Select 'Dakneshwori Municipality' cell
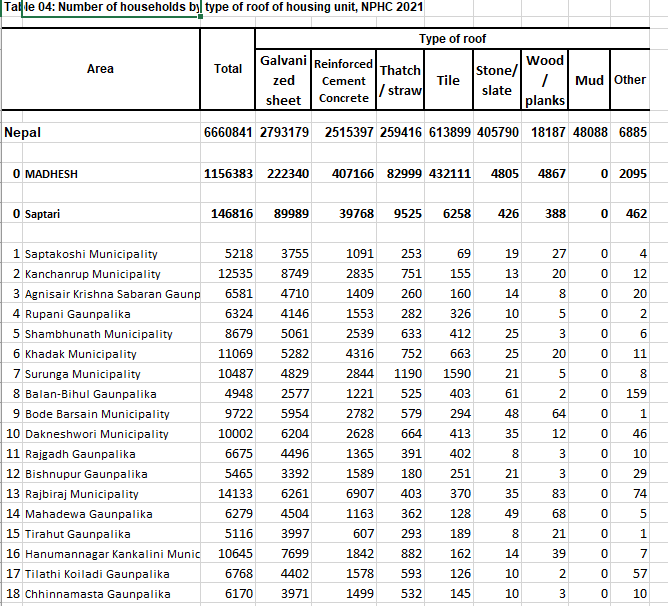668x606 pixels. click(x=111, y=434)
